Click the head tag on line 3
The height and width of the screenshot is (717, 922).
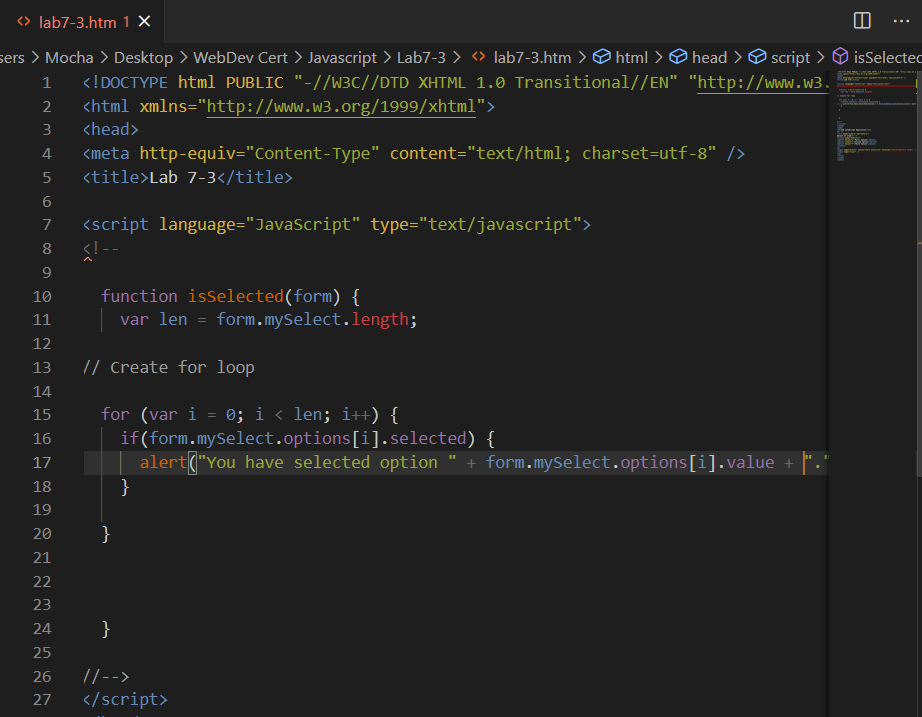pyautogui.click(x=111, y=129)
